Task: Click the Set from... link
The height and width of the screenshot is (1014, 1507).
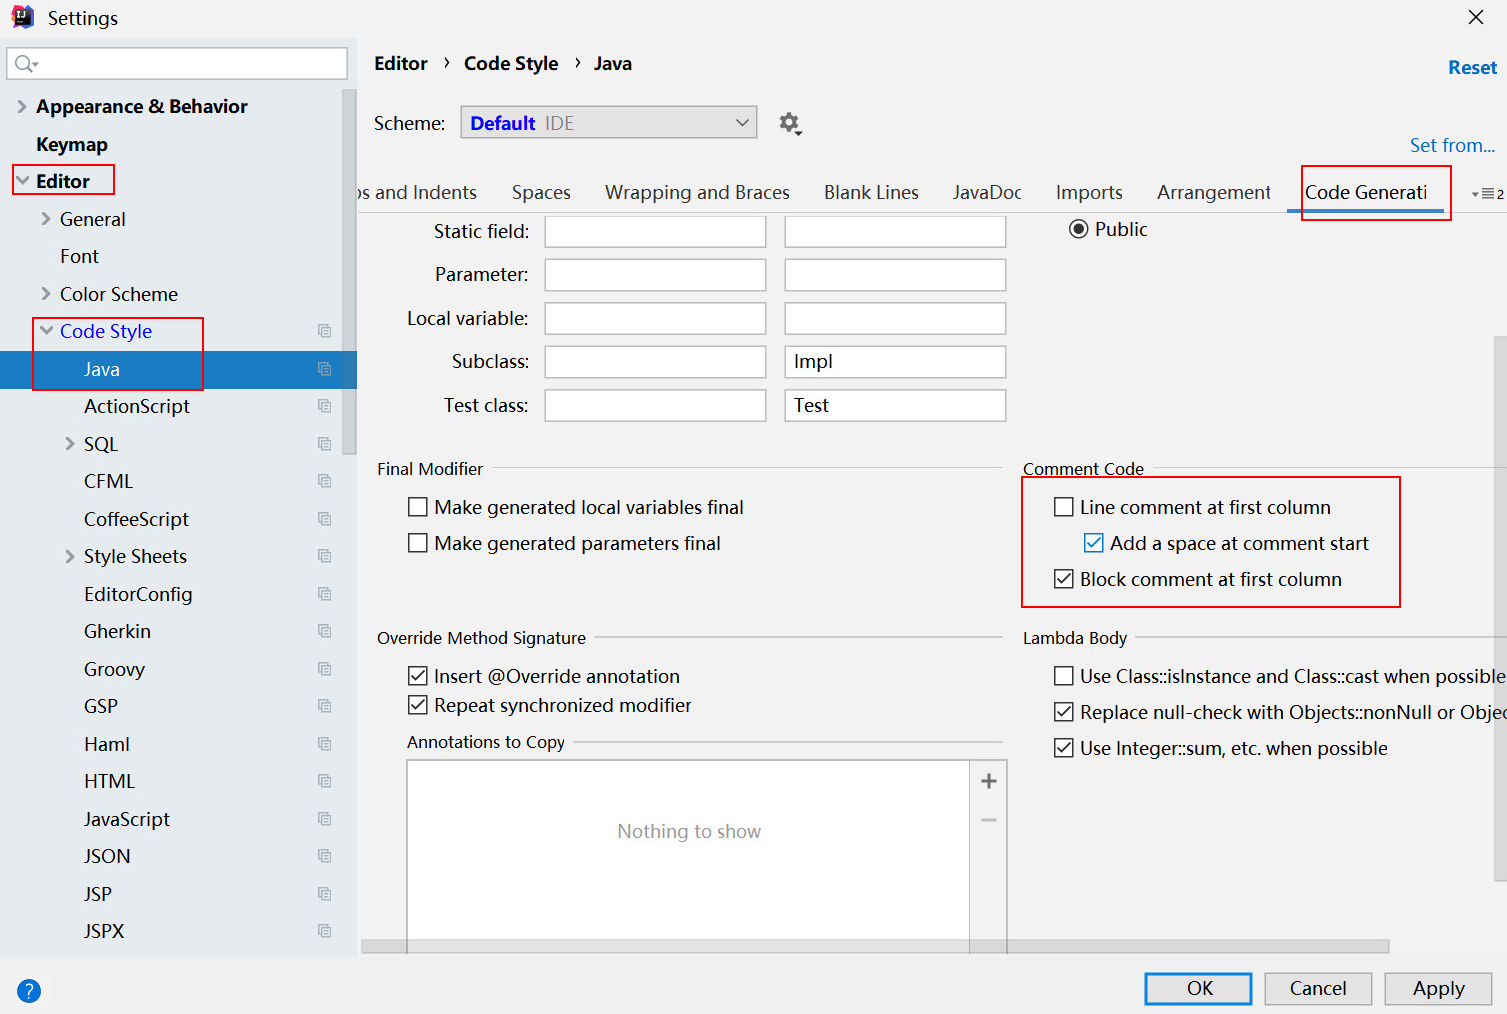Action: point(1452,146)
